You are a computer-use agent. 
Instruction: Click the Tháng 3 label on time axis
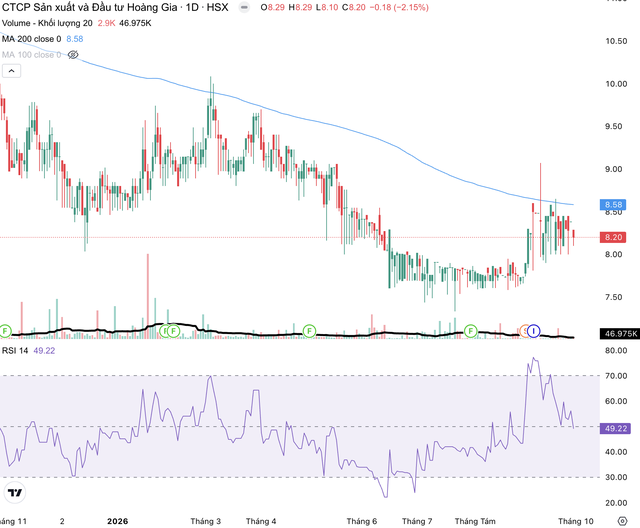click(x=206, y=521)
